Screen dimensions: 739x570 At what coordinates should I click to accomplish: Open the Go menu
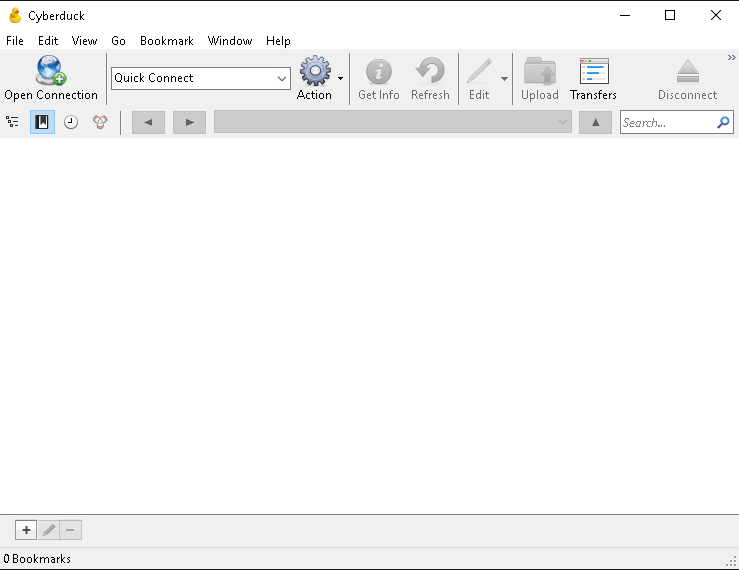[x=118, y=41]
